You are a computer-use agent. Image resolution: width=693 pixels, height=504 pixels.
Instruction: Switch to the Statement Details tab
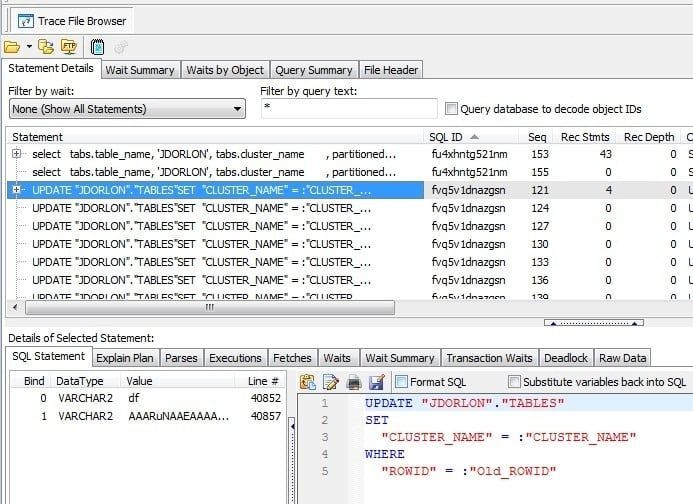(x=51, y=69)
